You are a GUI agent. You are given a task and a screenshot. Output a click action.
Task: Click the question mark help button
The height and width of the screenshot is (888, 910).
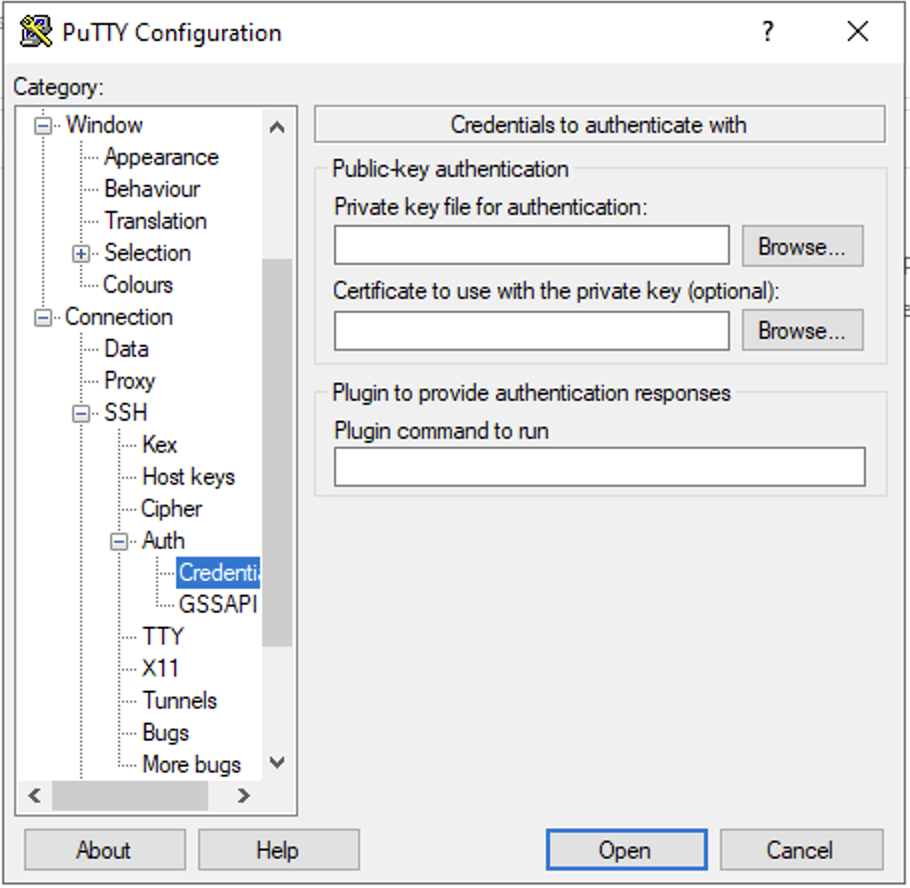[768, 31]
